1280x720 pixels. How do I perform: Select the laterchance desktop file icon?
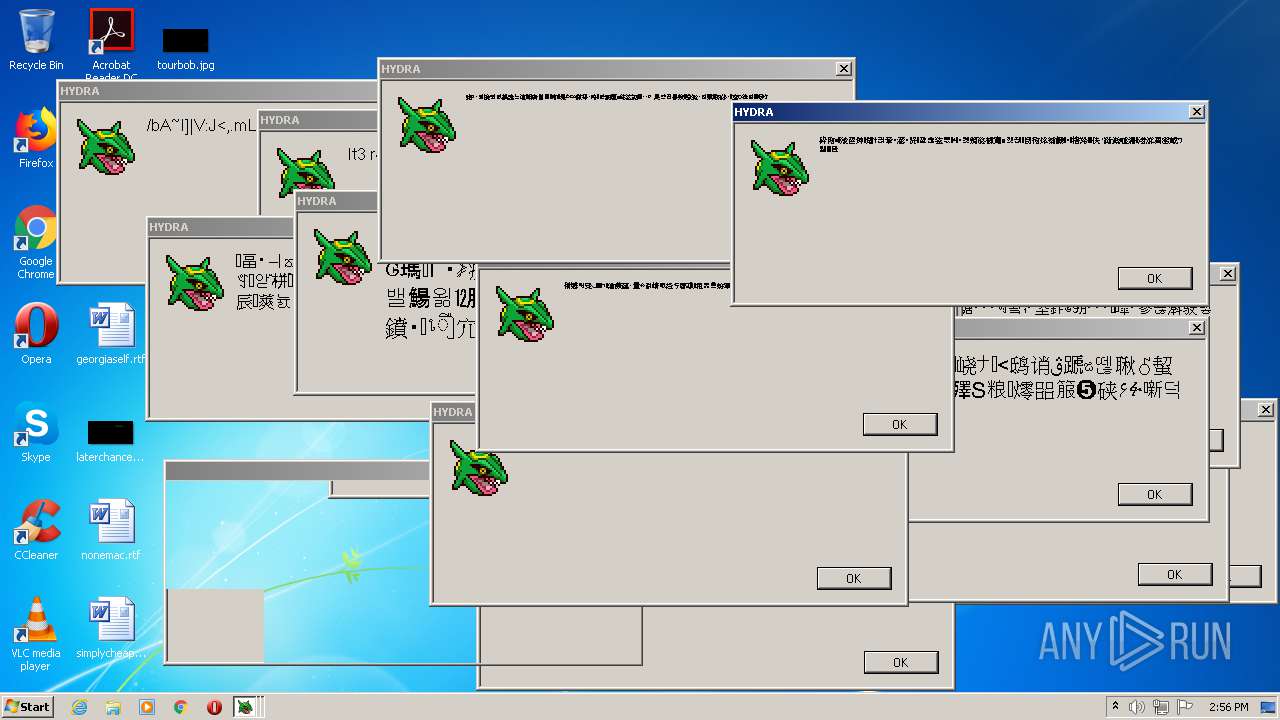tap(111, 440)
